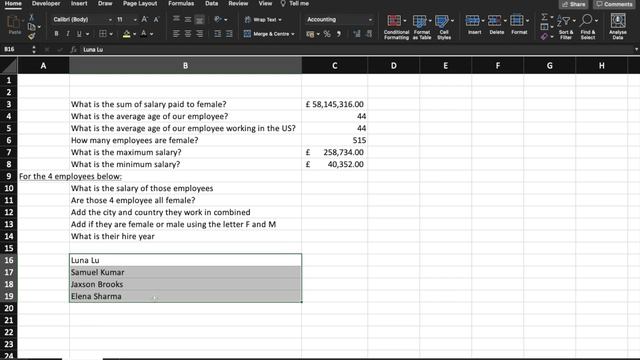Image resolution: width=640 pixels, height=360 pixels.
Task: Toggle bold formatting
Action: pyautogui.click(x=56, y=34)
